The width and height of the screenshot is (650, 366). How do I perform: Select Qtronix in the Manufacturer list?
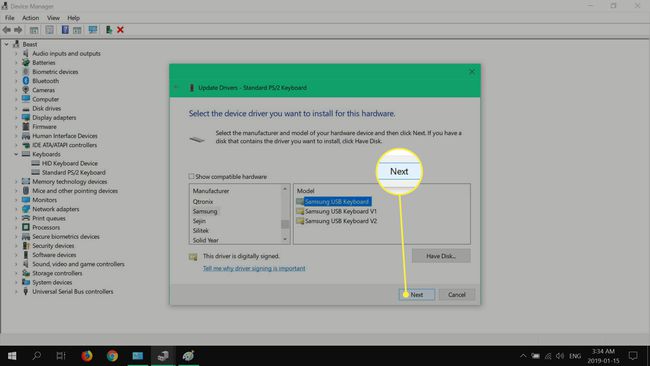click(203, 201)
